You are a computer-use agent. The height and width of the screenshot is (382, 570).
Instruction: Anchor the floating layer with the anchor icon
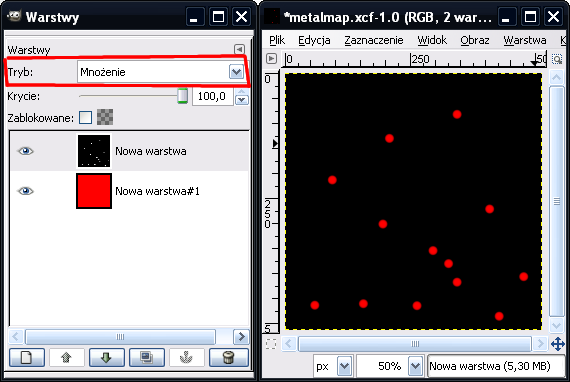[186, 357]
